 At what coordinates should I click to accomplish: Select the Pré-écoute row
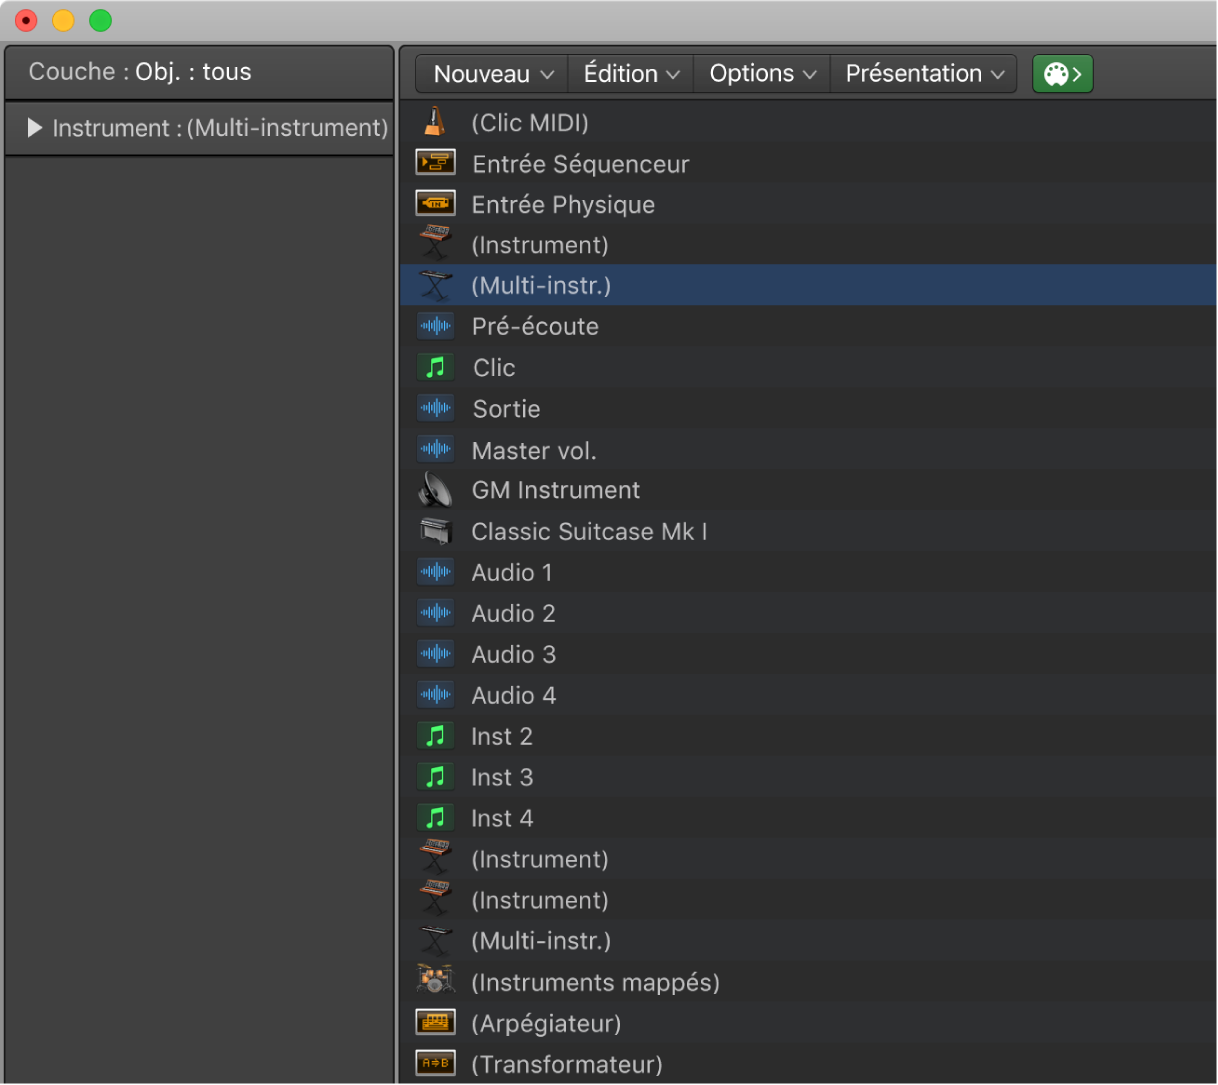808,326
